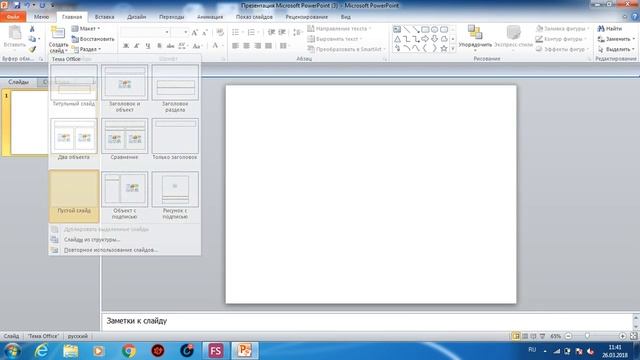
Task: Select the Text Box shape icon
Action: (x=397, y=29)
